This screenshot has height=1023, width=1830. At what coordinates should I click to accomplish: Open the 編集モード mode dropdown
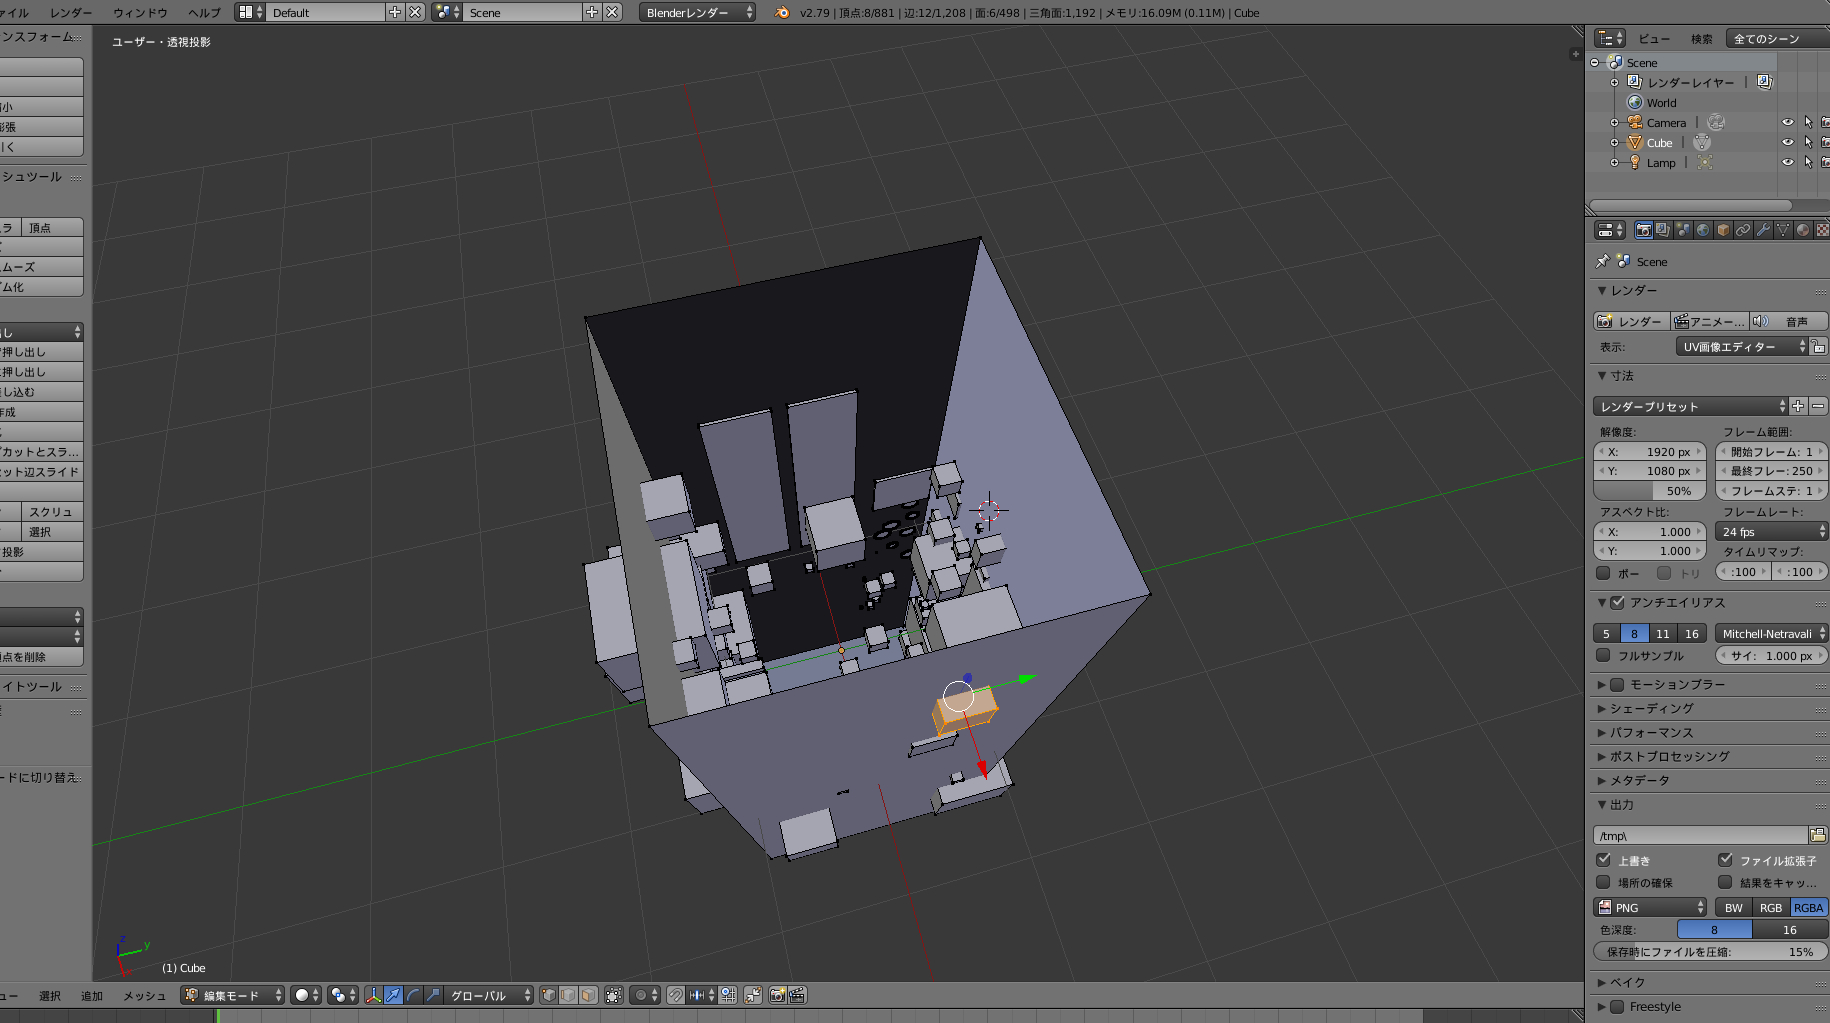tap(232, 995)
